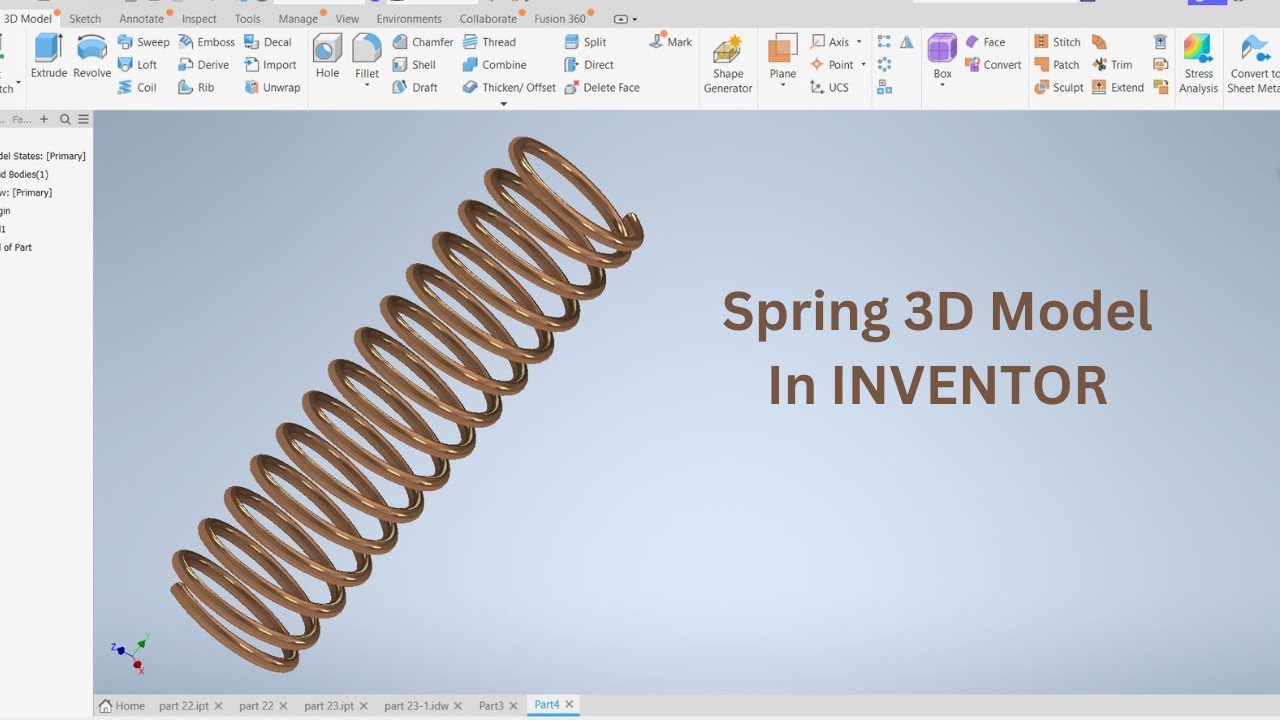Launch Stress Analysis
1280x720 pixels.
click(1198, 64)
